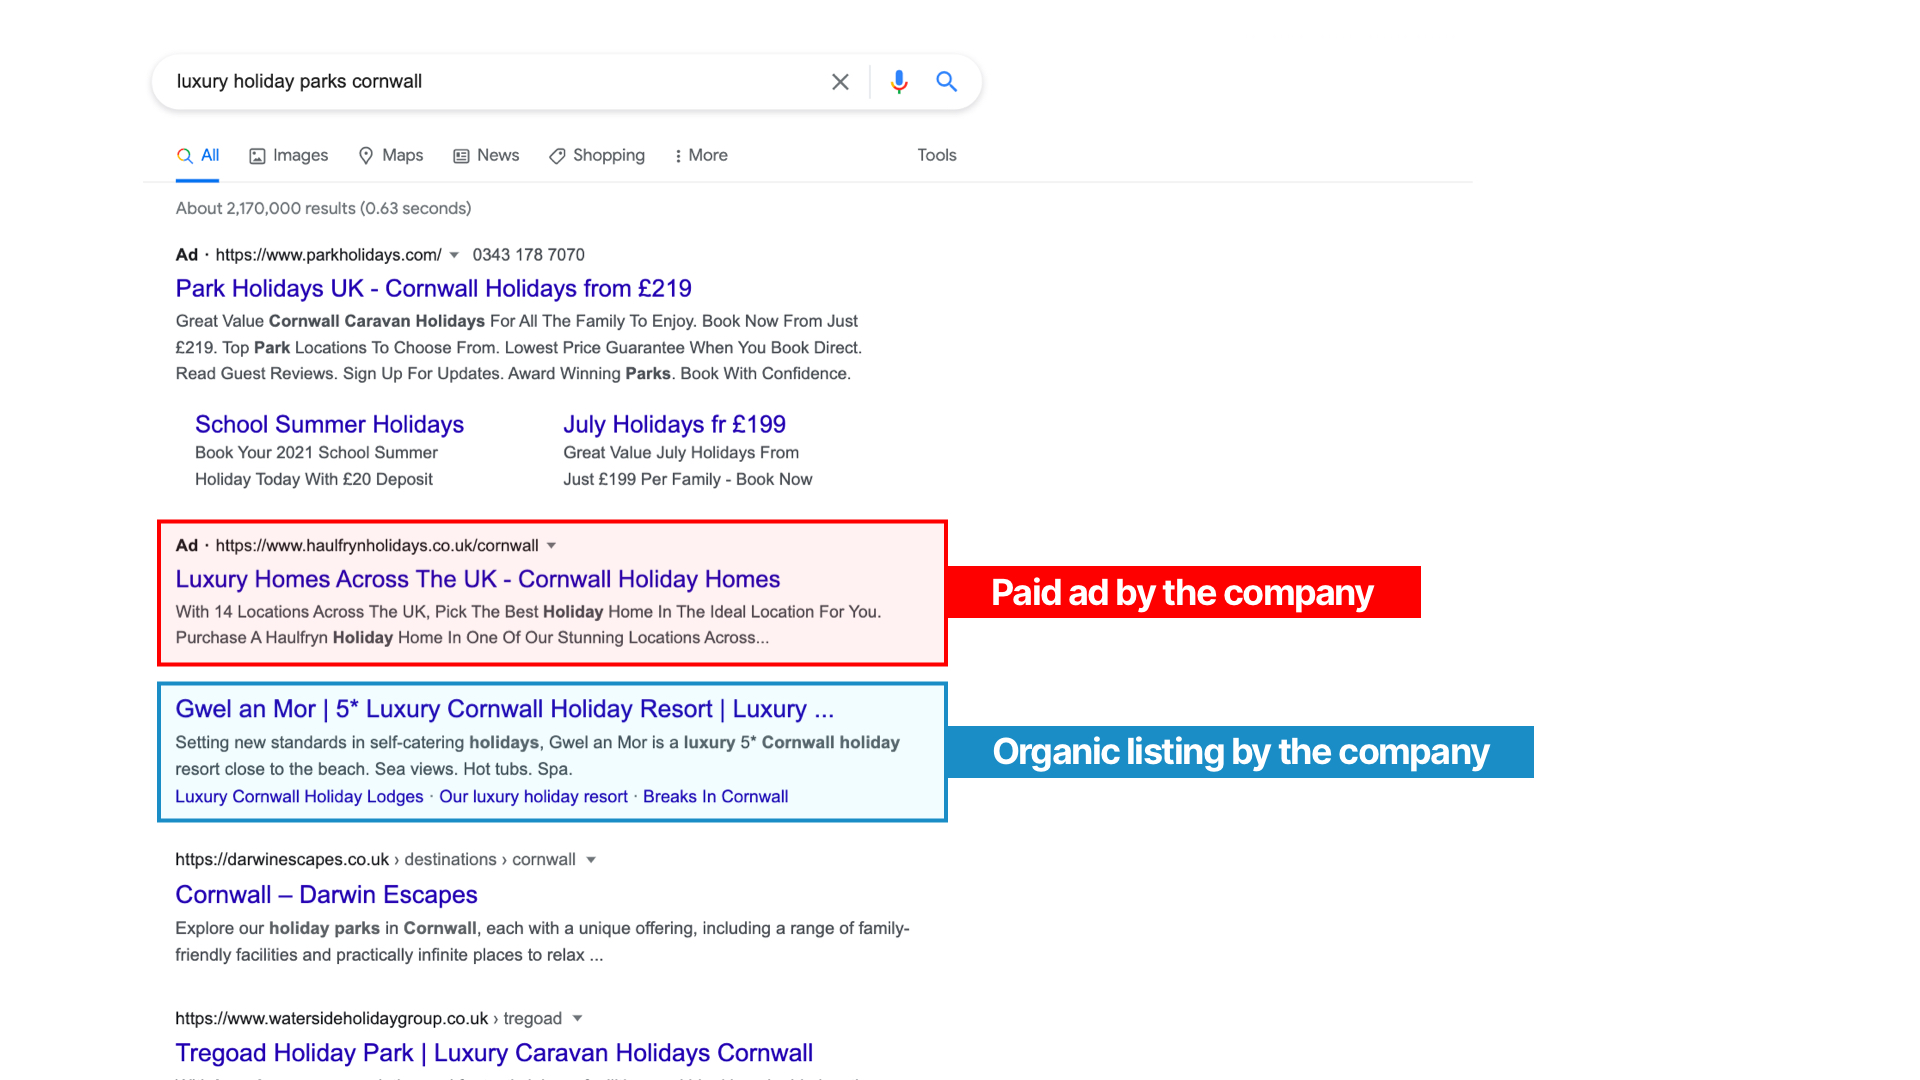Open July Holidays fr £199 sitelink
Viewport: 1920px width, 1080px height.
click(x=674, y=424)
